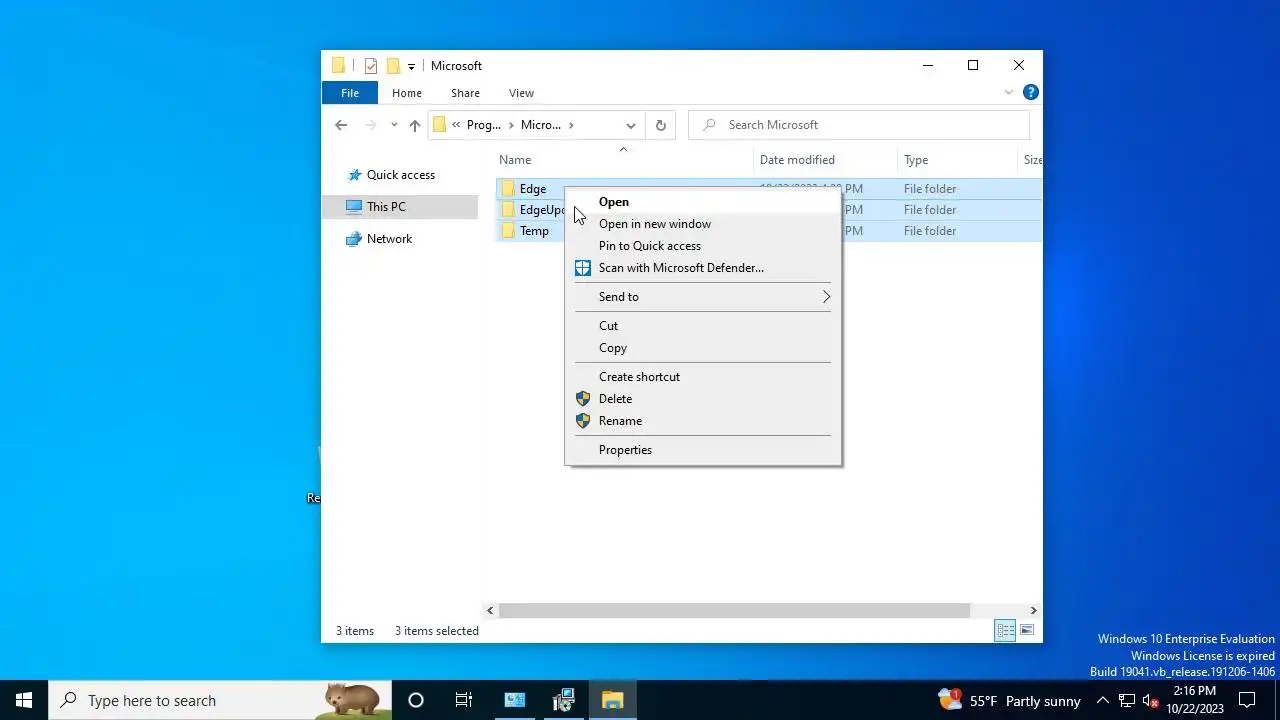Click the taskbar clock showing 2:16 PM
This screenshot has height=720, width=1280.
pyautogui.click(x=1194, y=700)
